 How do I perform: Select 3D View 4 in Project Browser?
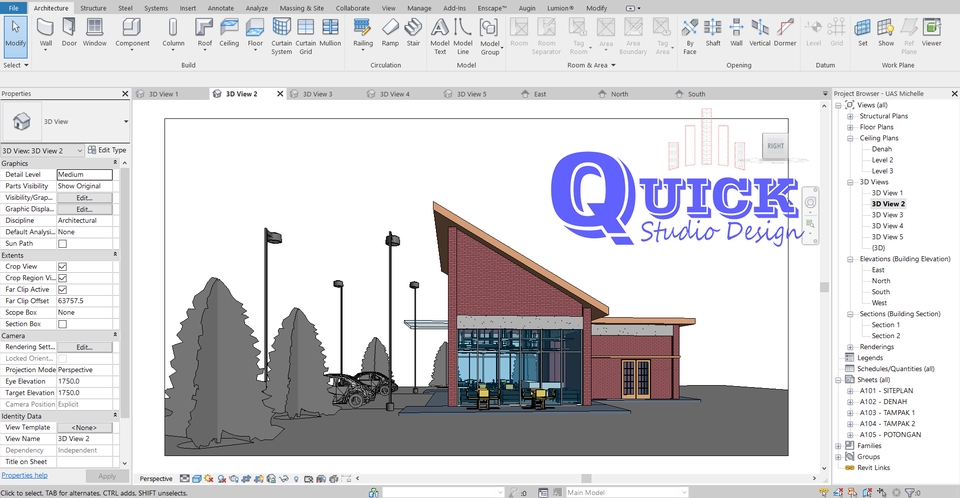[887, 226]
